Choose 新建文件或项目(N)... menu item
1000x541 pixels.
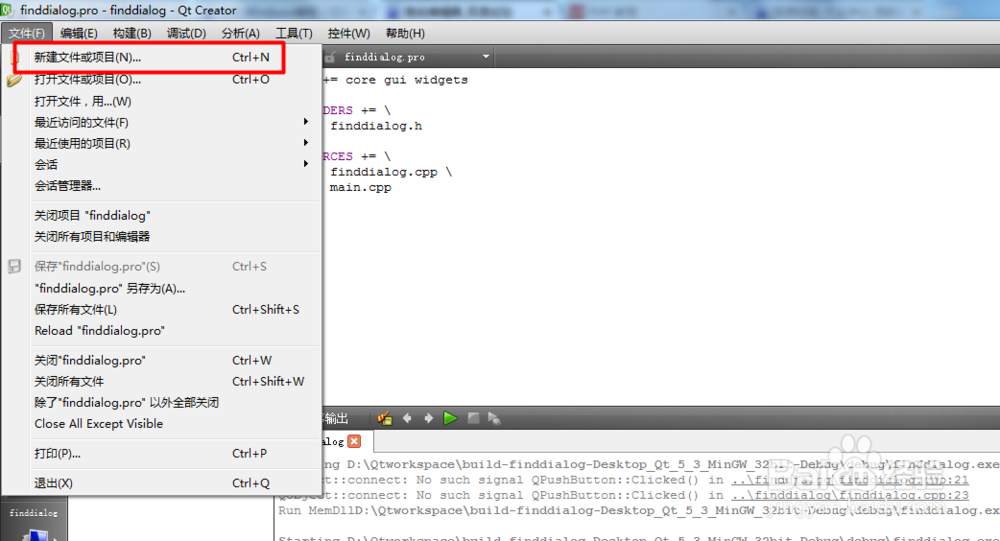[x=161, y=57]
